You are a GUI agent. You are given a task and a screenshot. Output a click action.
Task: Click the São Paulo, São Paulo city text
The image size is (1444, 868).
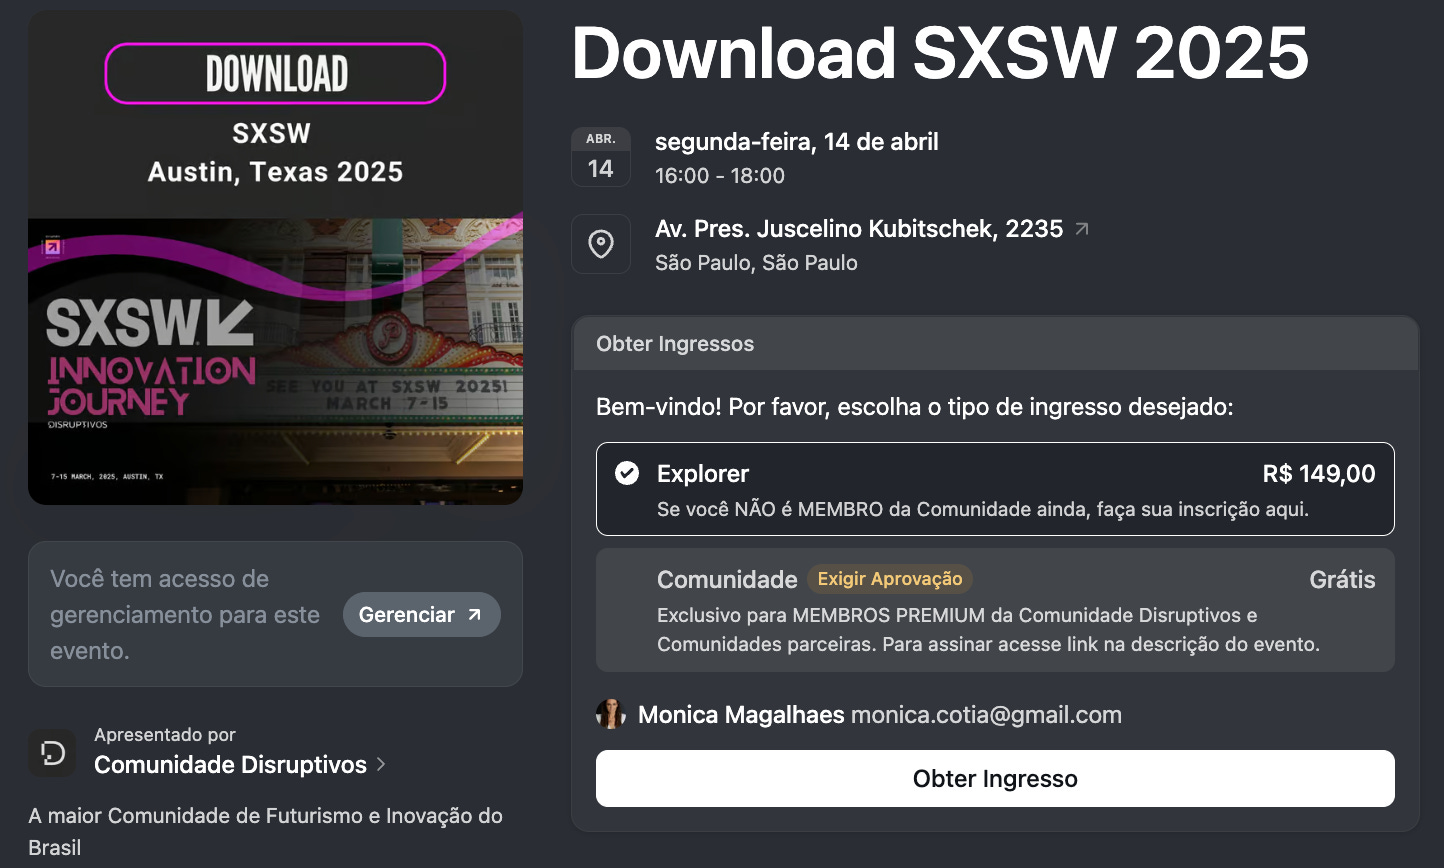tap(756, 263)
